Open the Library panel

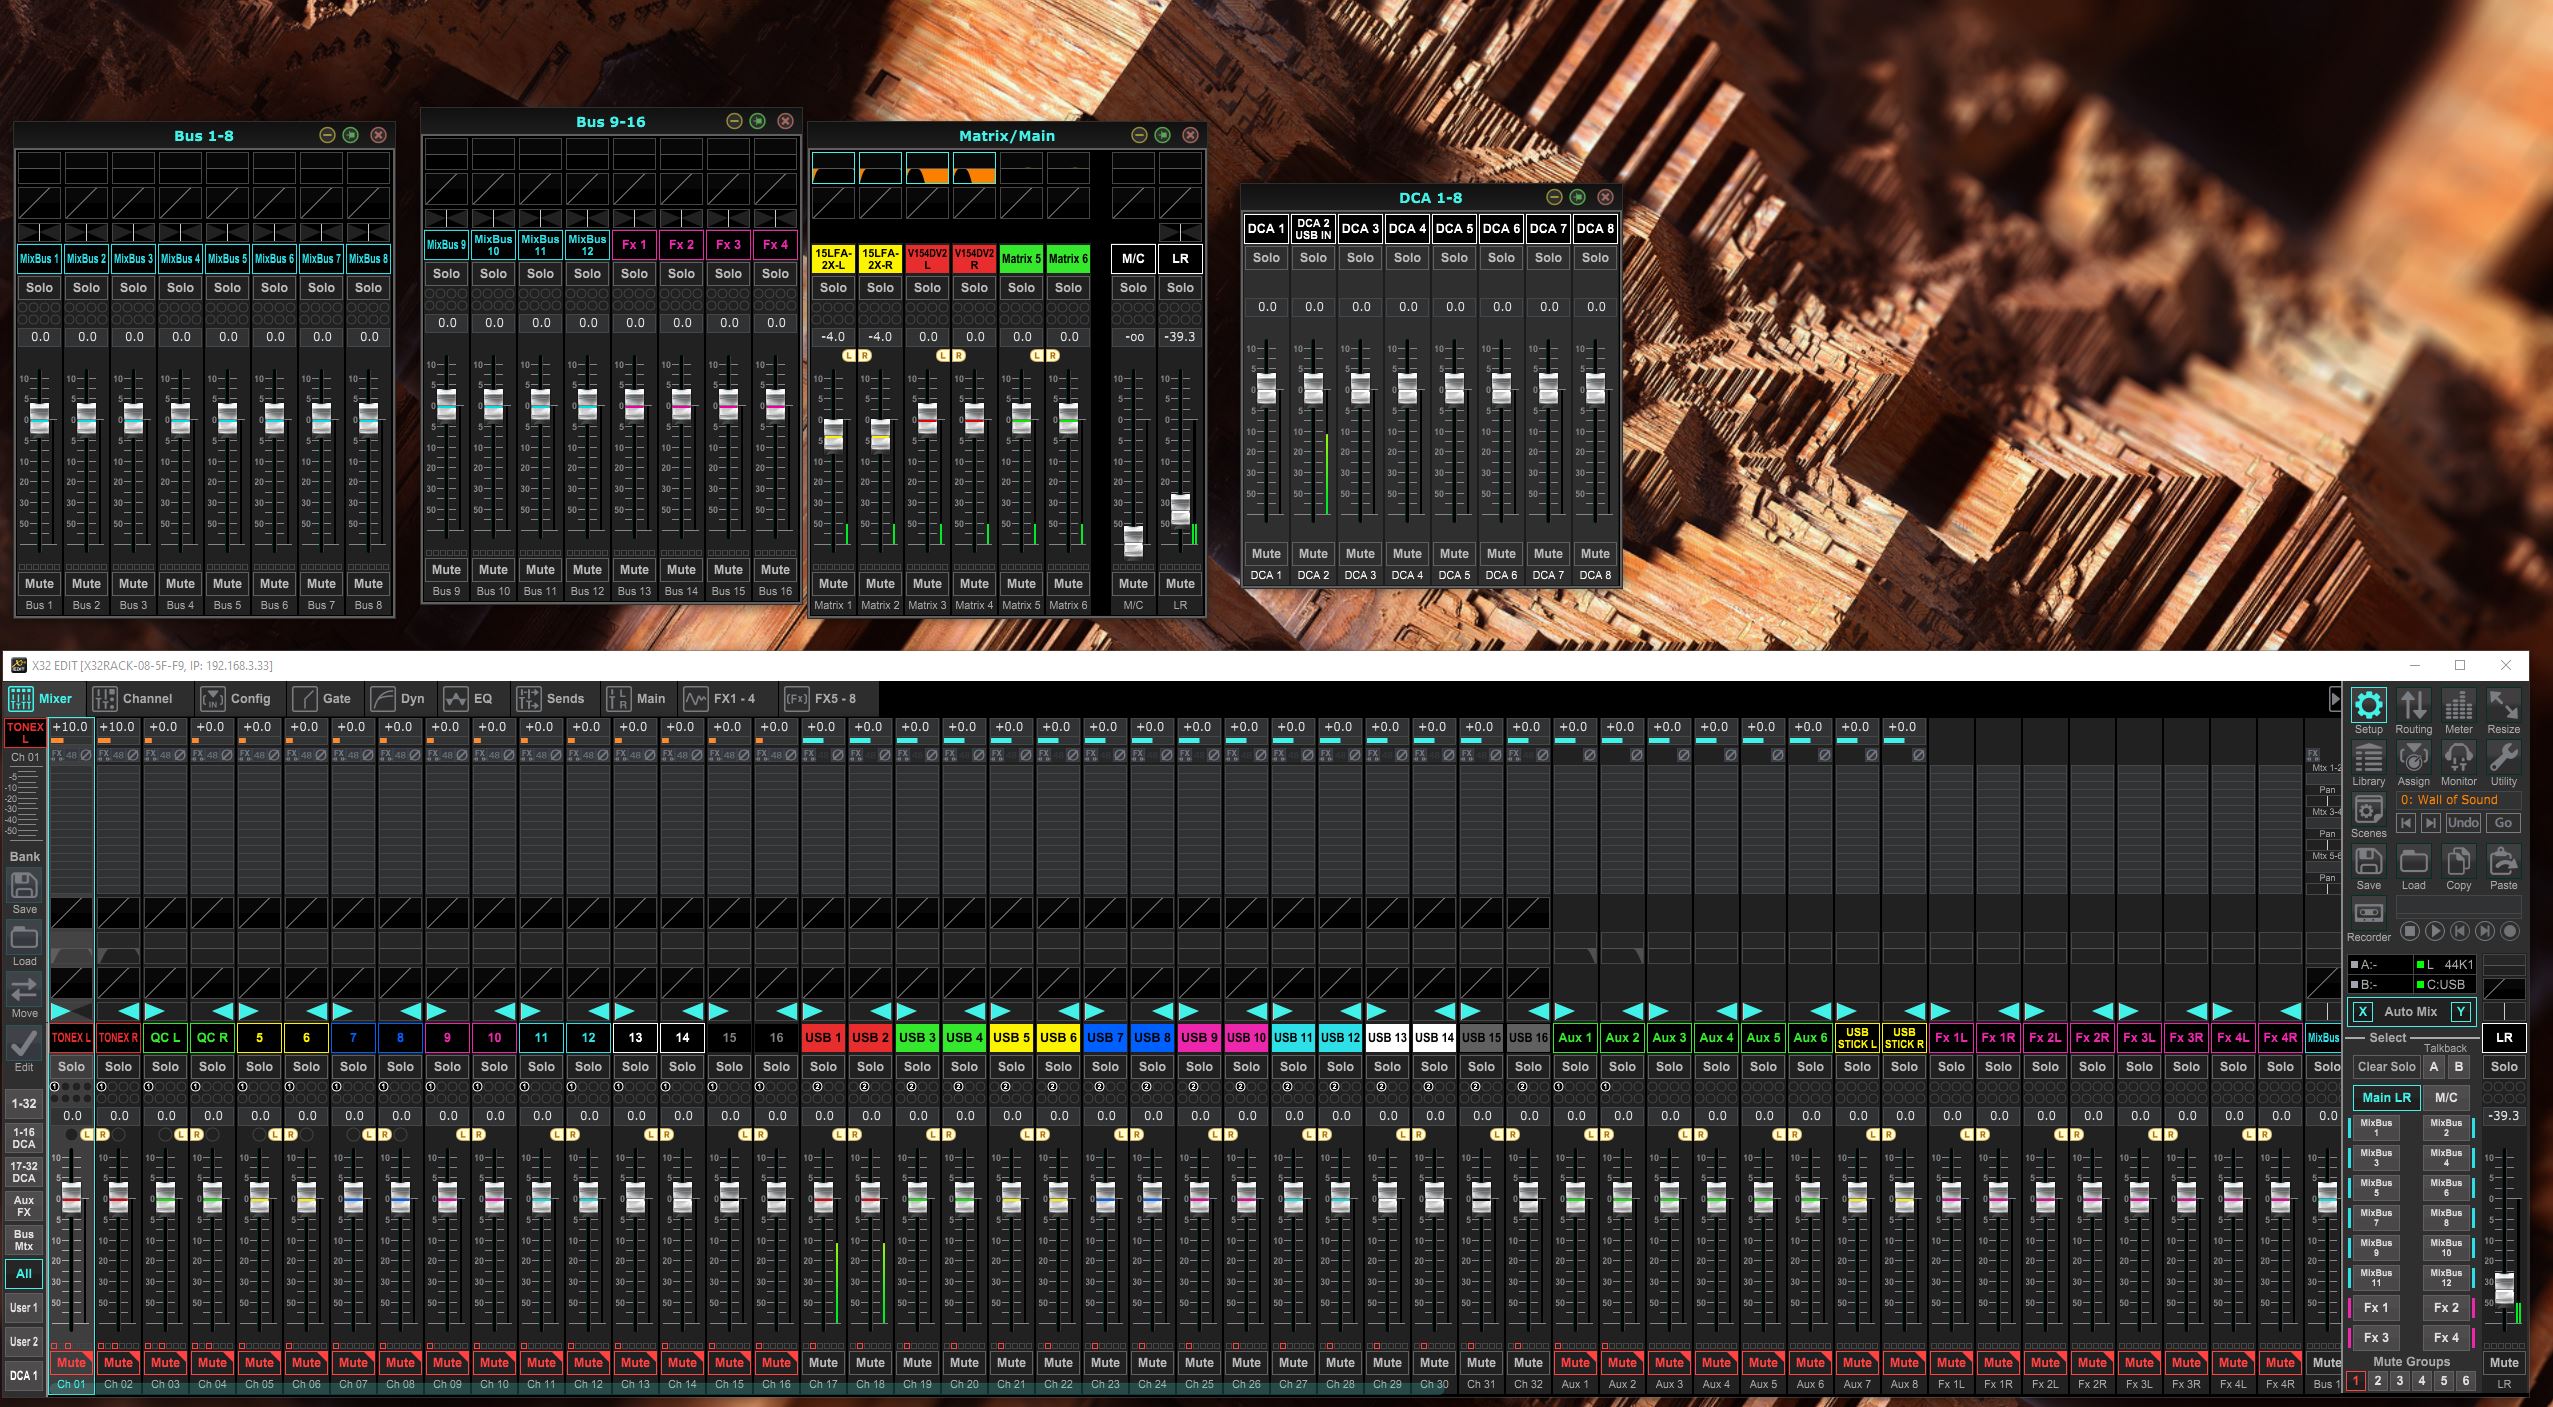(2368, 758)
